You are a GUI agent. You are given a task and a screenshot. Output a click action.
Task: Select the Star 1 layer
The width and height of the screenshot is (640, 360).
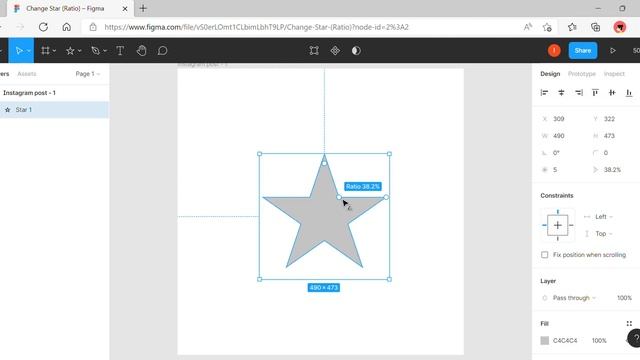(x=54, y=109)
